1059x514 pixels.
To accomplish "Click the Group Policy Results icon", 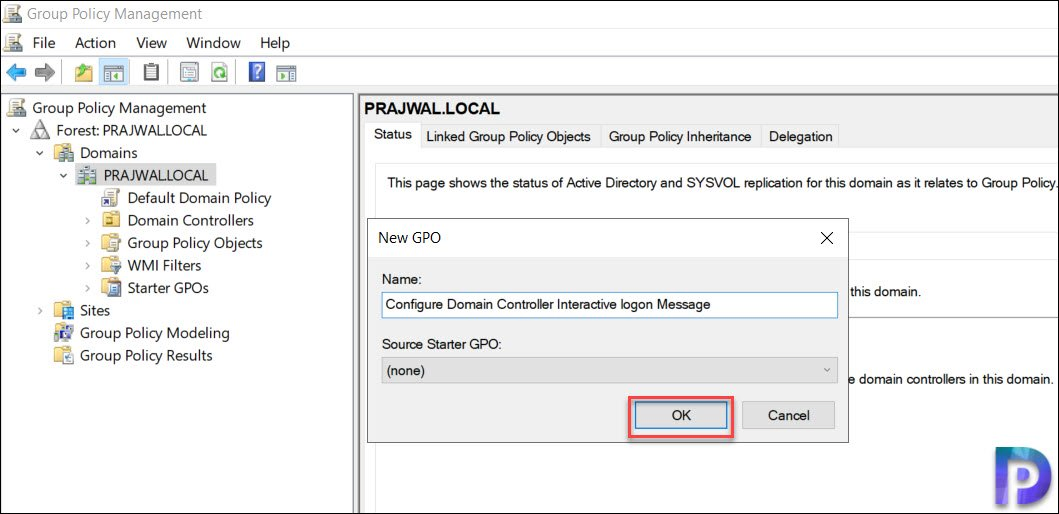I will pyautogui.click(x=64, y=355).
